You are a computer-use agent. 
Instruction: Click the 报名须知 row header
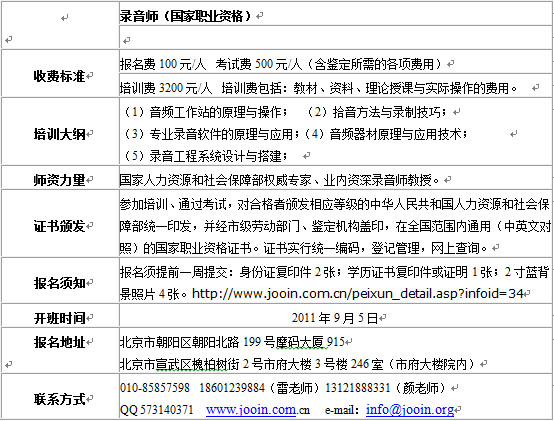pos(59,283)
